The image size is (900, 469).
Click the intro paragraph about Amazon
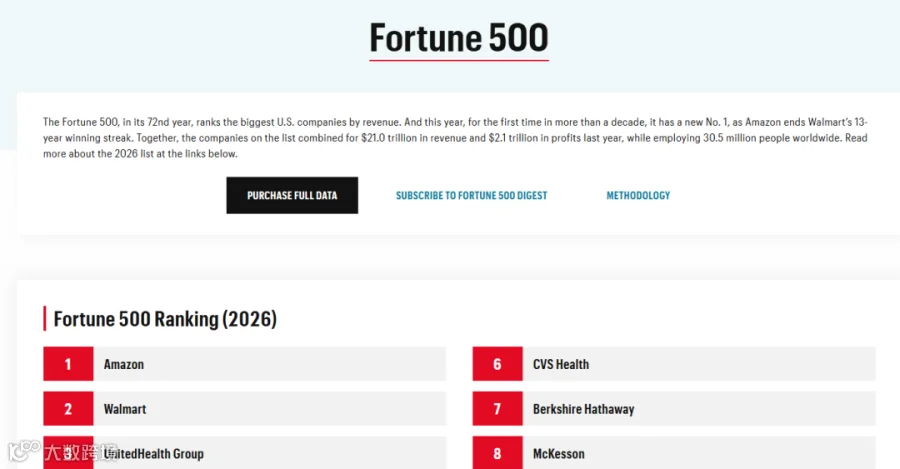pos(455,138)
